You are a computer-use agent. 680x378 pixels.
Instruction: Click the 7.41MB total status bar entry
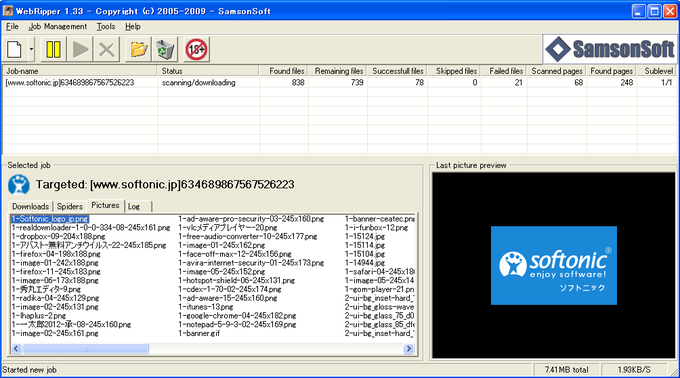pos(566,370)
